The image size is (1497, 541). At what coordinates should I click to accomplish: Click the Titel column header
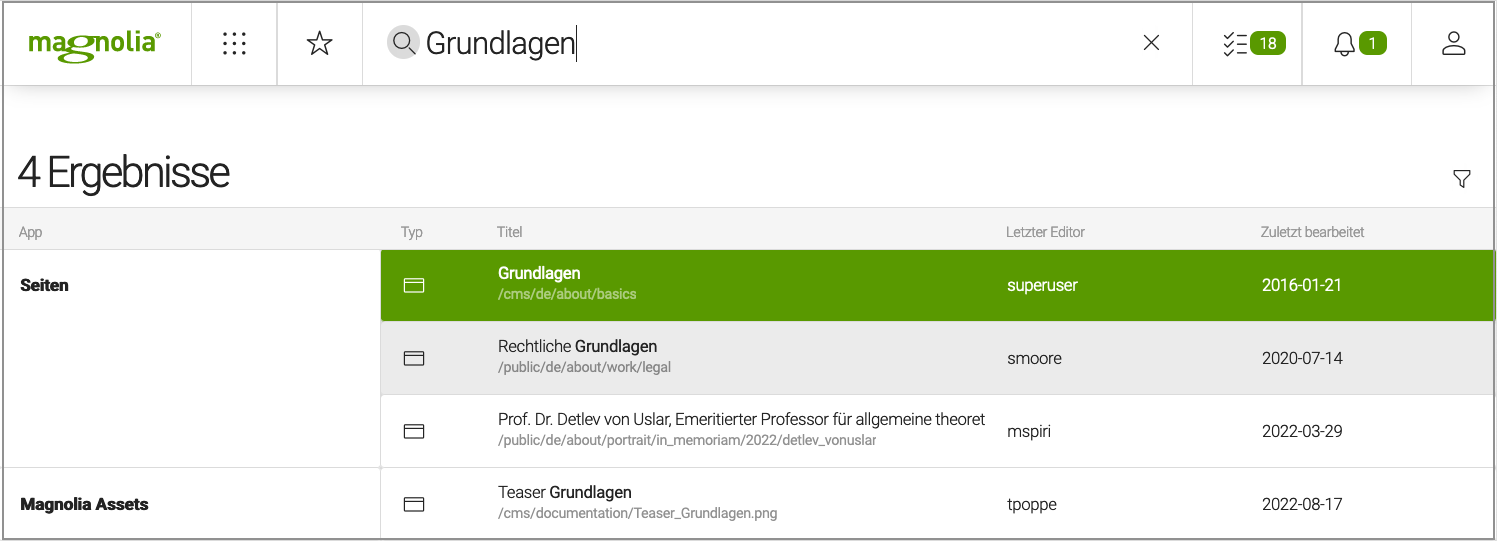[x=510, y=232]
